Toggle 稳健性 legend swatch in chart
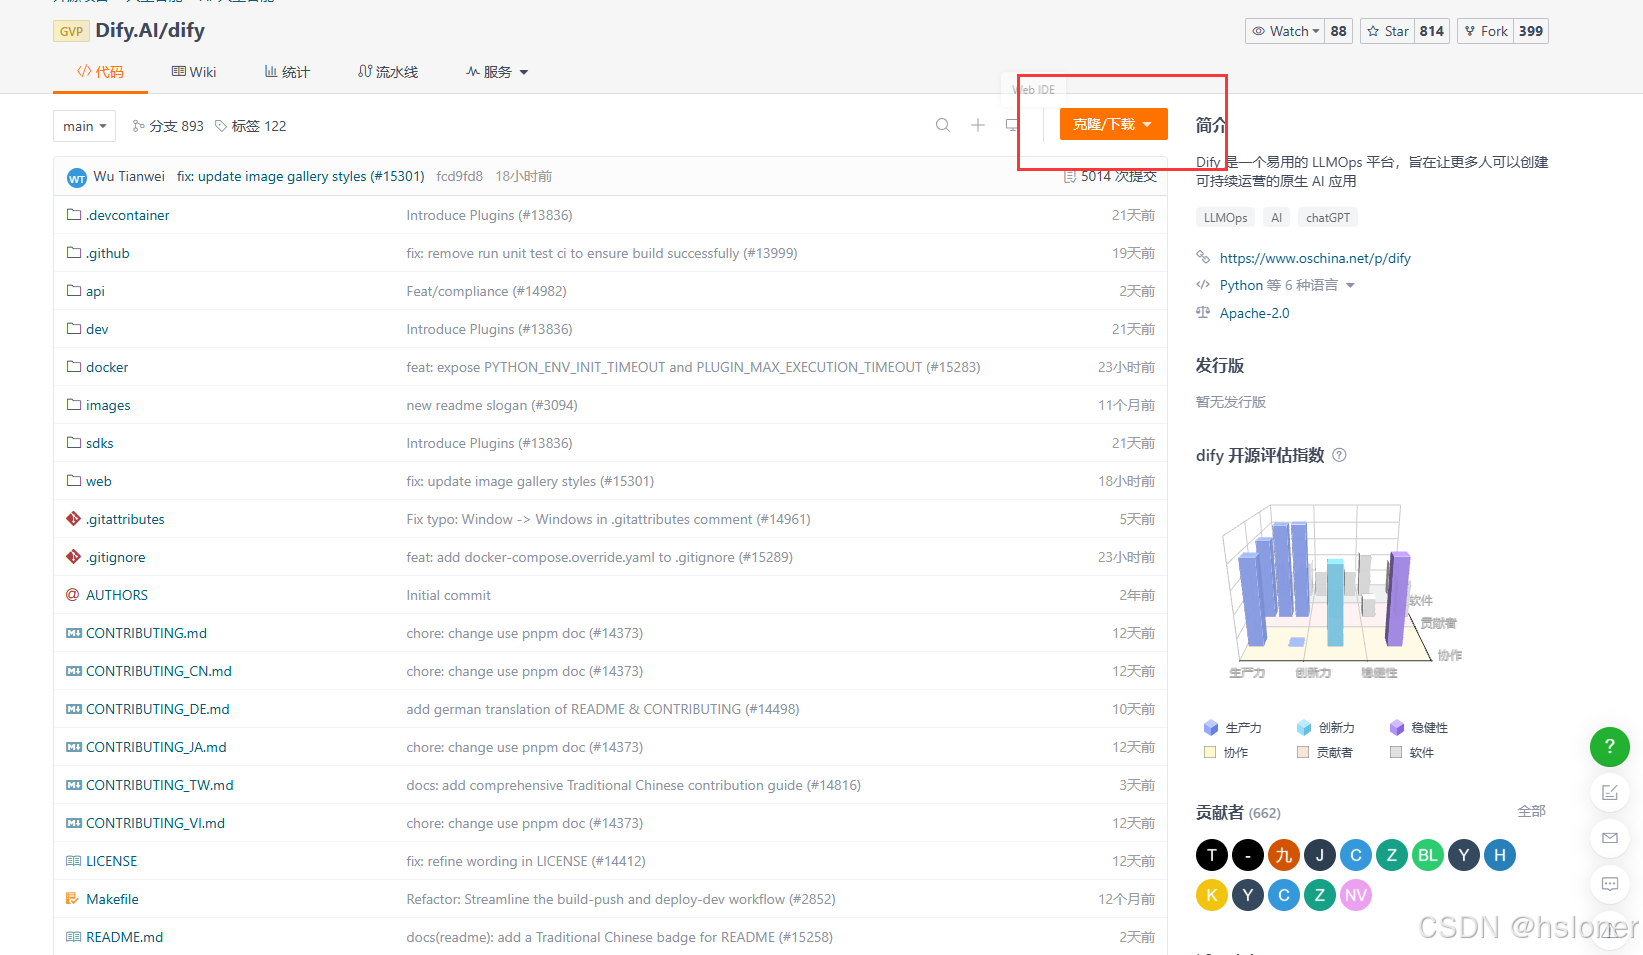This screenshot has height=955, width=1643. click(1397, 728)
